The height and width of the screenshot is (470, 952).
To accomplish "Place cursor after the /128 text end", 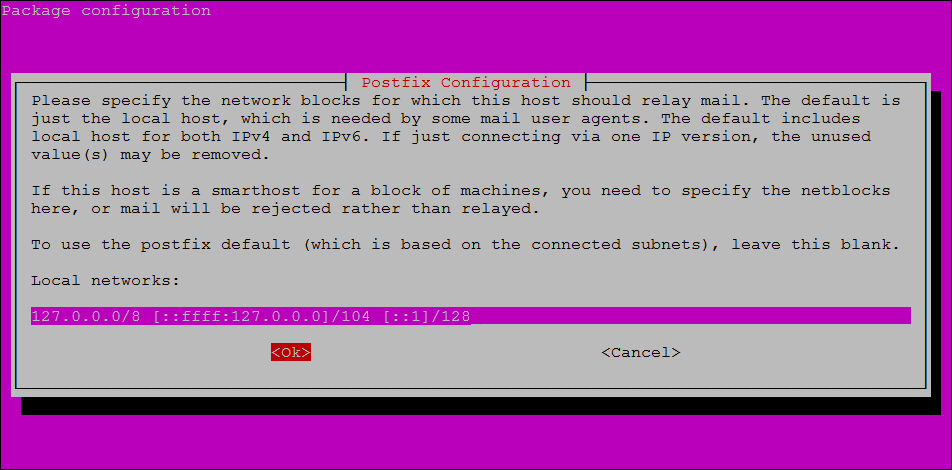I will click(x=473, y=316).
